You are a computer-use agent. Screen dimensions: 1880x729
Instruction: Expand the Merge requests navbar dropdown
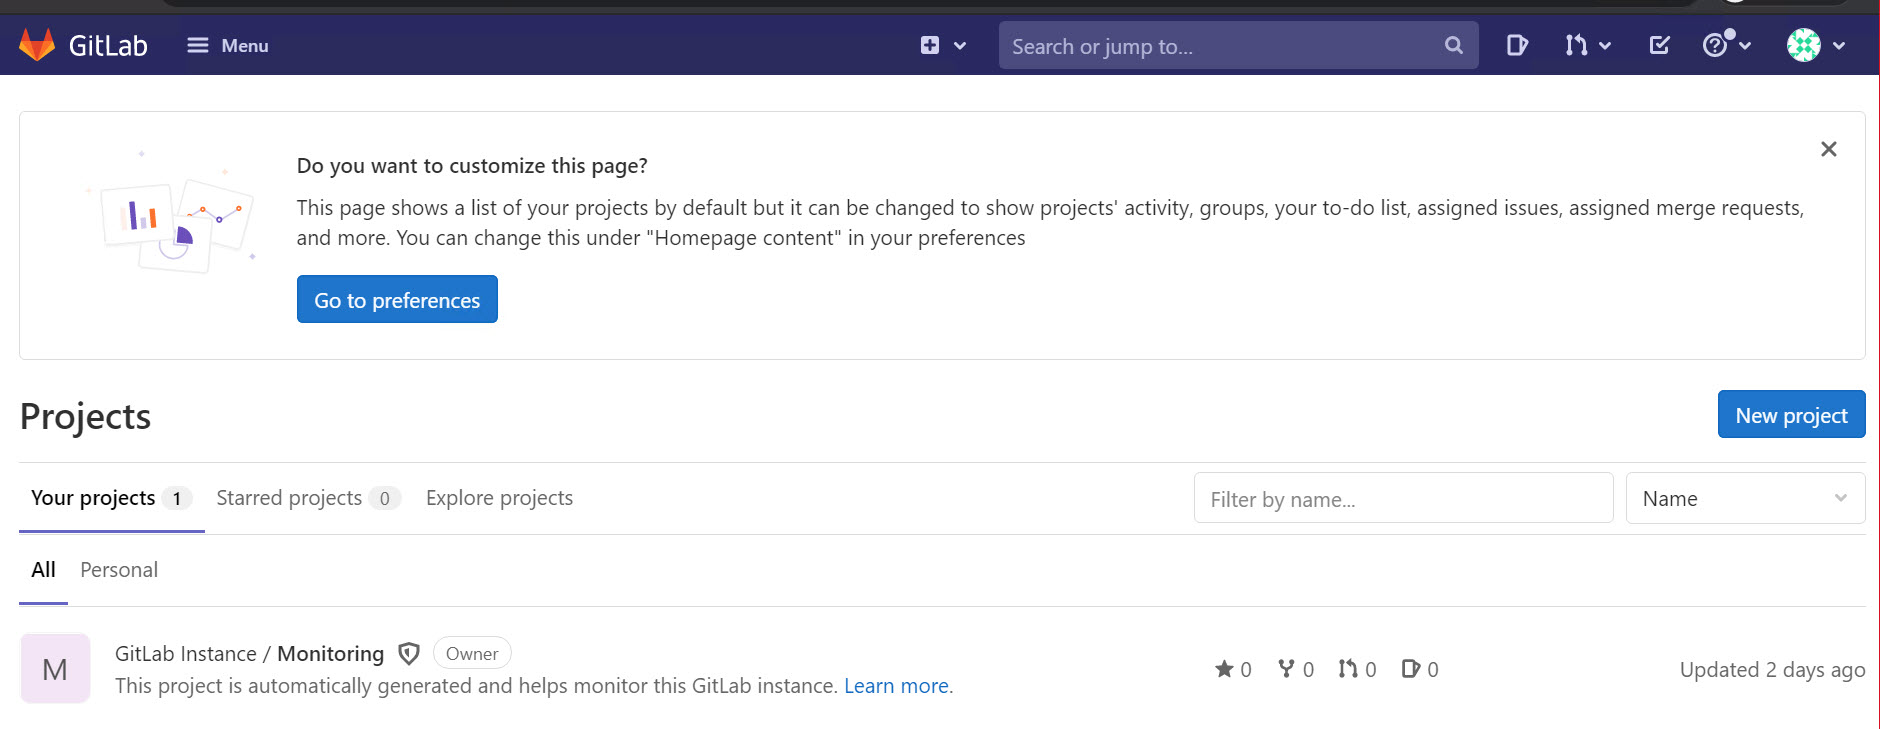pyautogui.click(x=1587, y=45)
